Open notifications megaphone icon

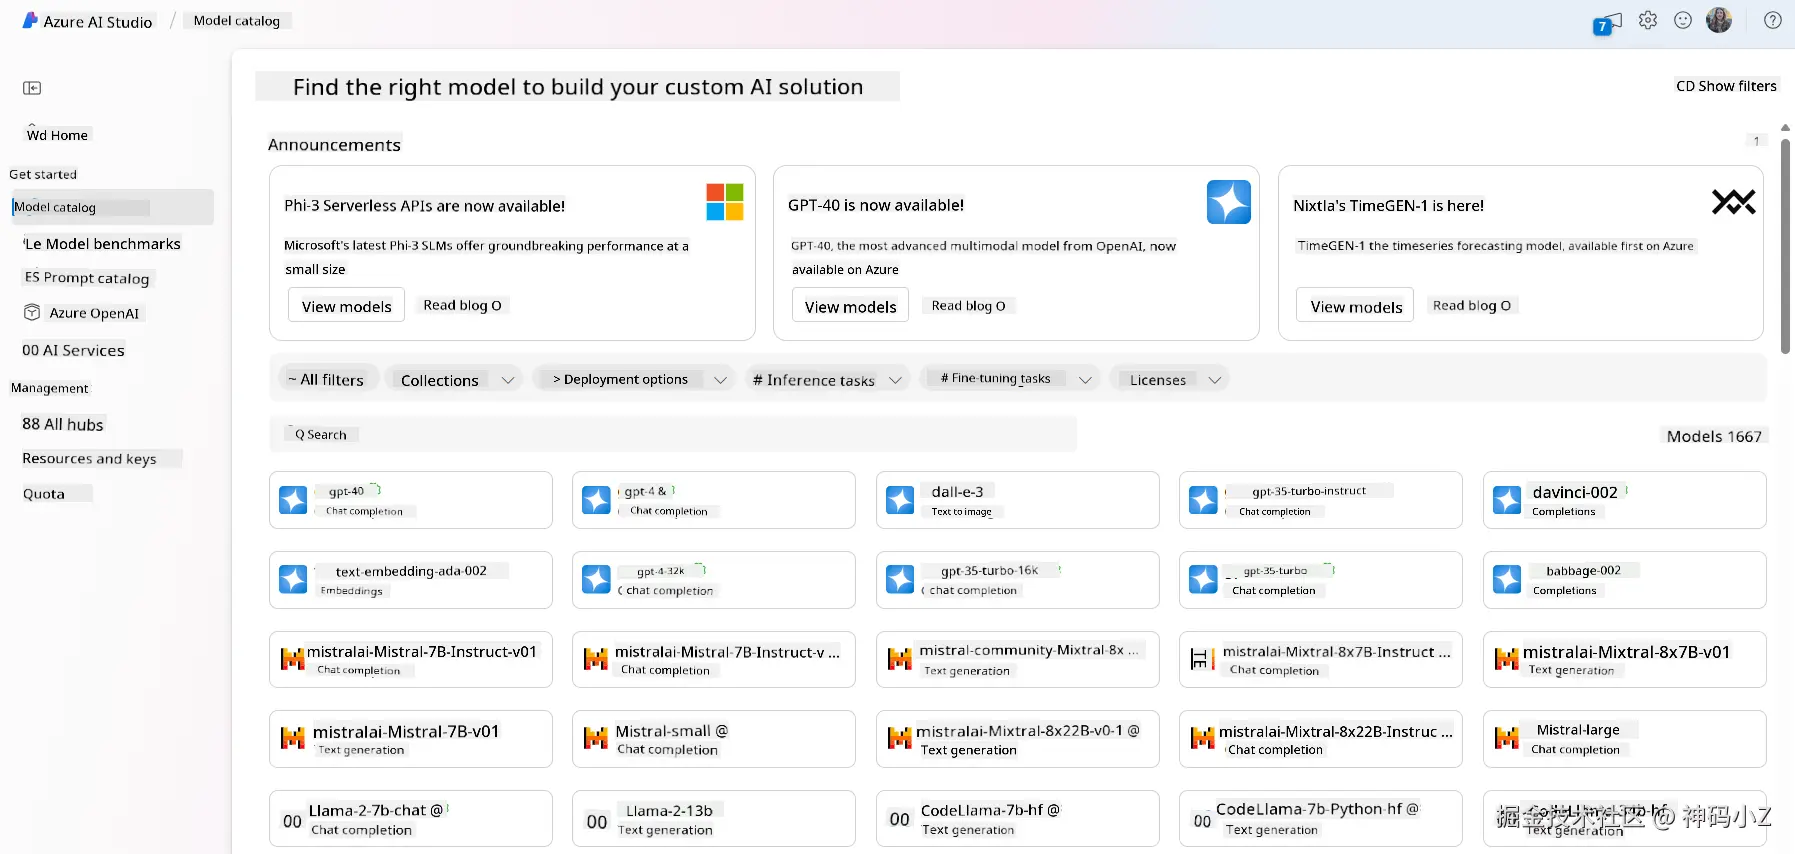click(1607, 22)
